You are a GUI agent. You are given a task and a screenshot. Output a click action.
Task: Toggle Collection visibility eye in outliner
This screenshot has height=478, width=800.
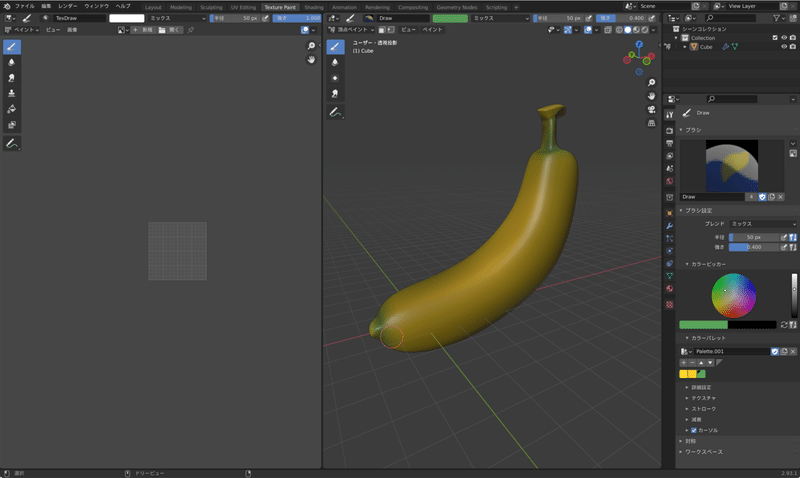[784, 38]
